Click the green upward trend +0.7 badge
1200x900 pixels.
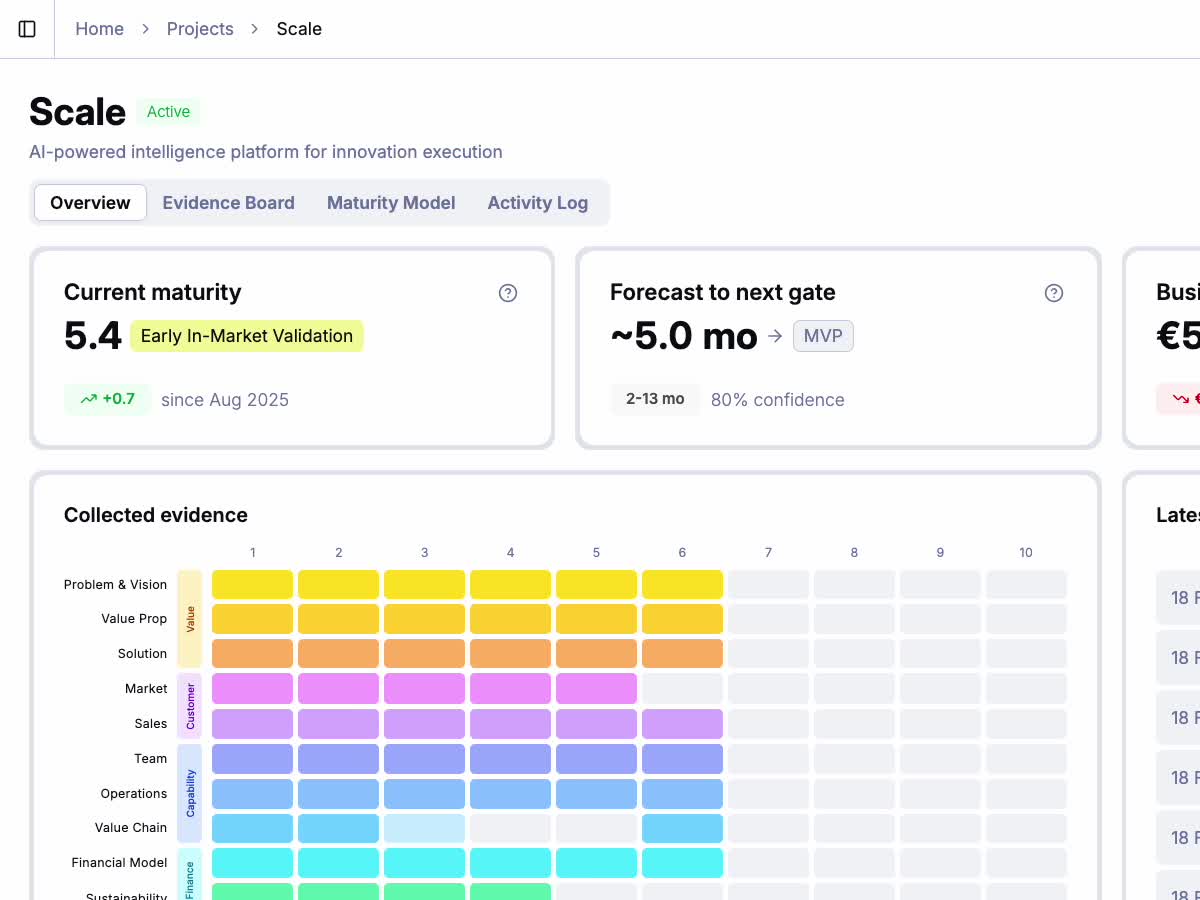point(107,399)
